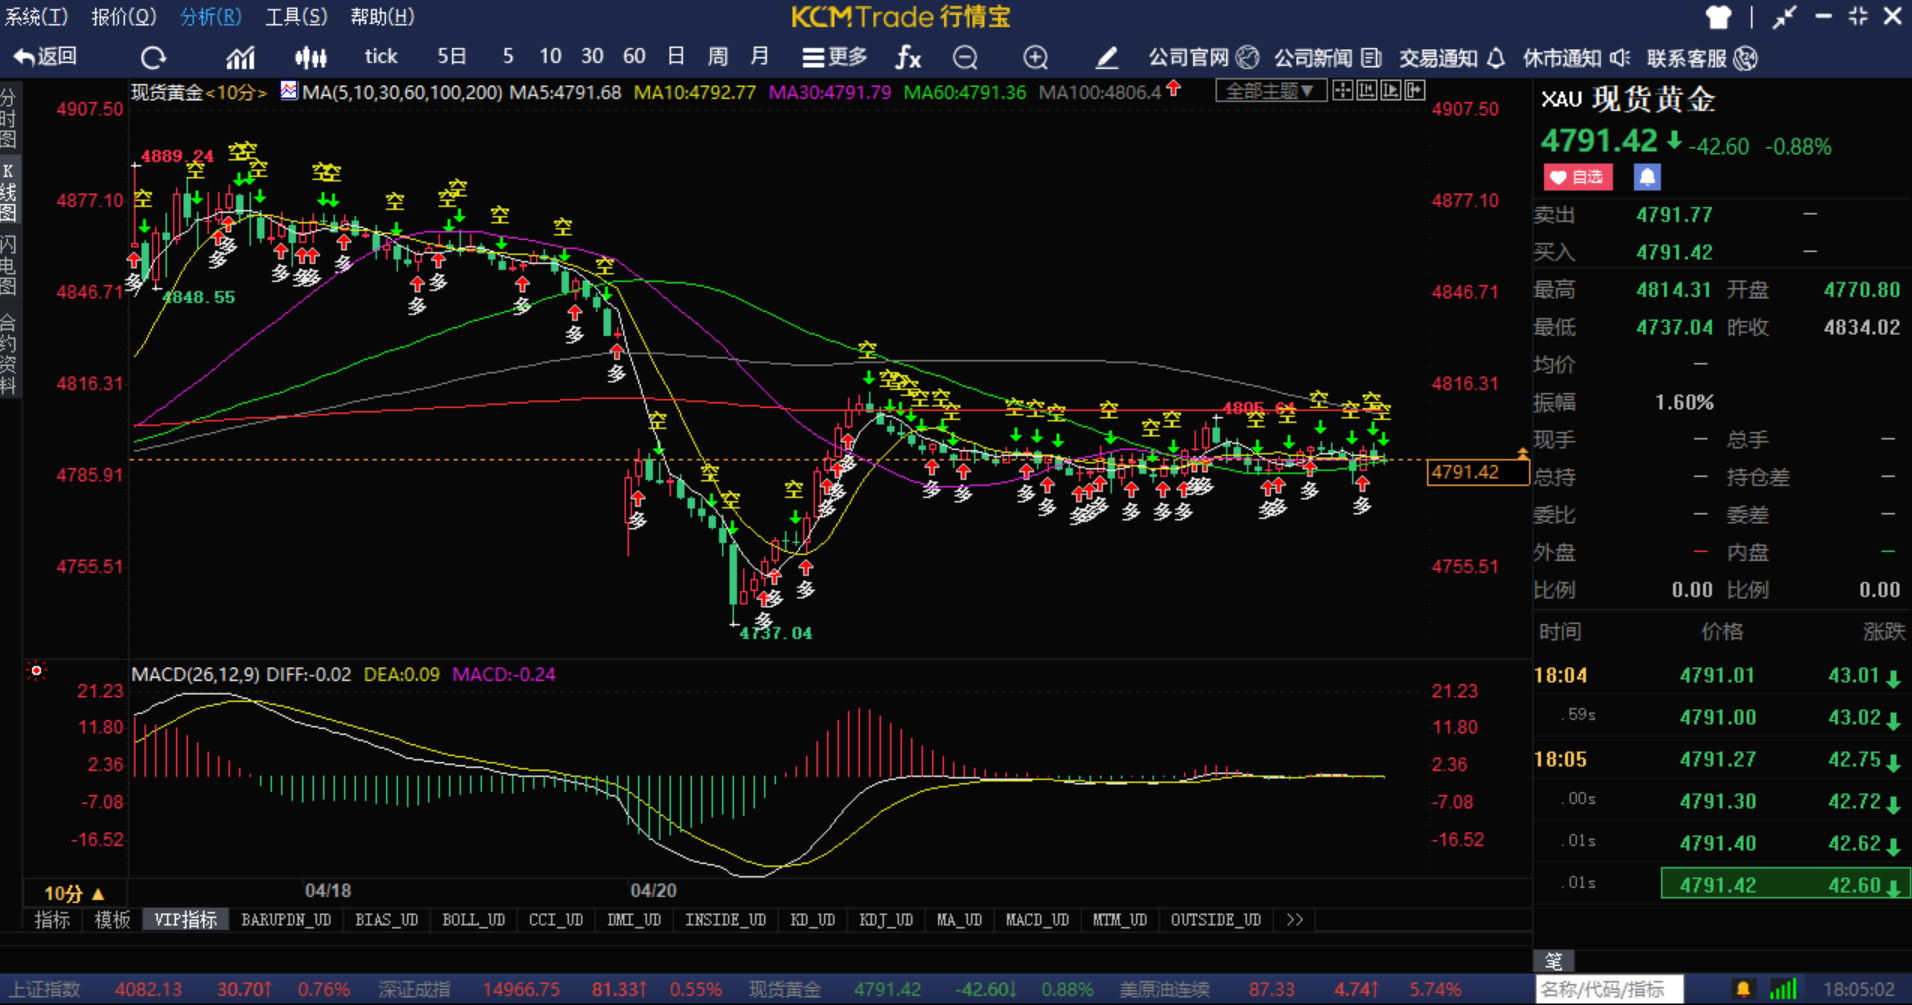Image resolution: width=1912 pixels, height=1005 pixels.
Task: Apply the BOLL_UD indicator
Action: click(x=474, y=920)
